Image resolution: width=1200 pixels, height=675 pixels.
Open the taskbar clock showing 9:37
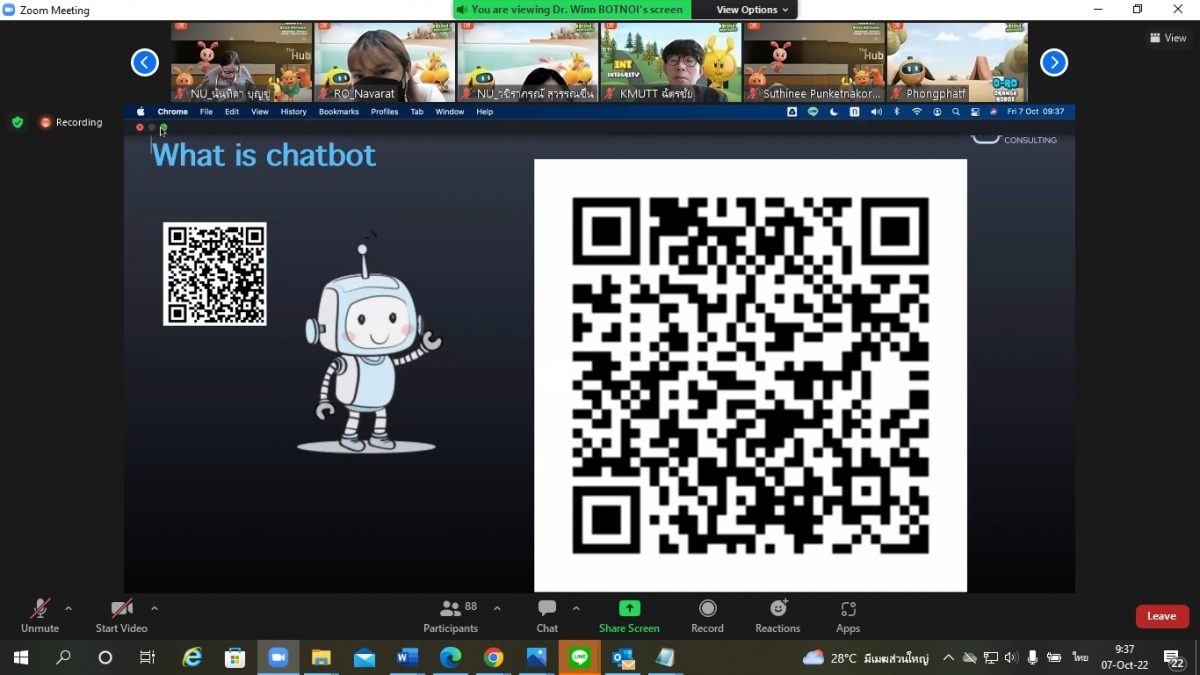(1126, 657)
